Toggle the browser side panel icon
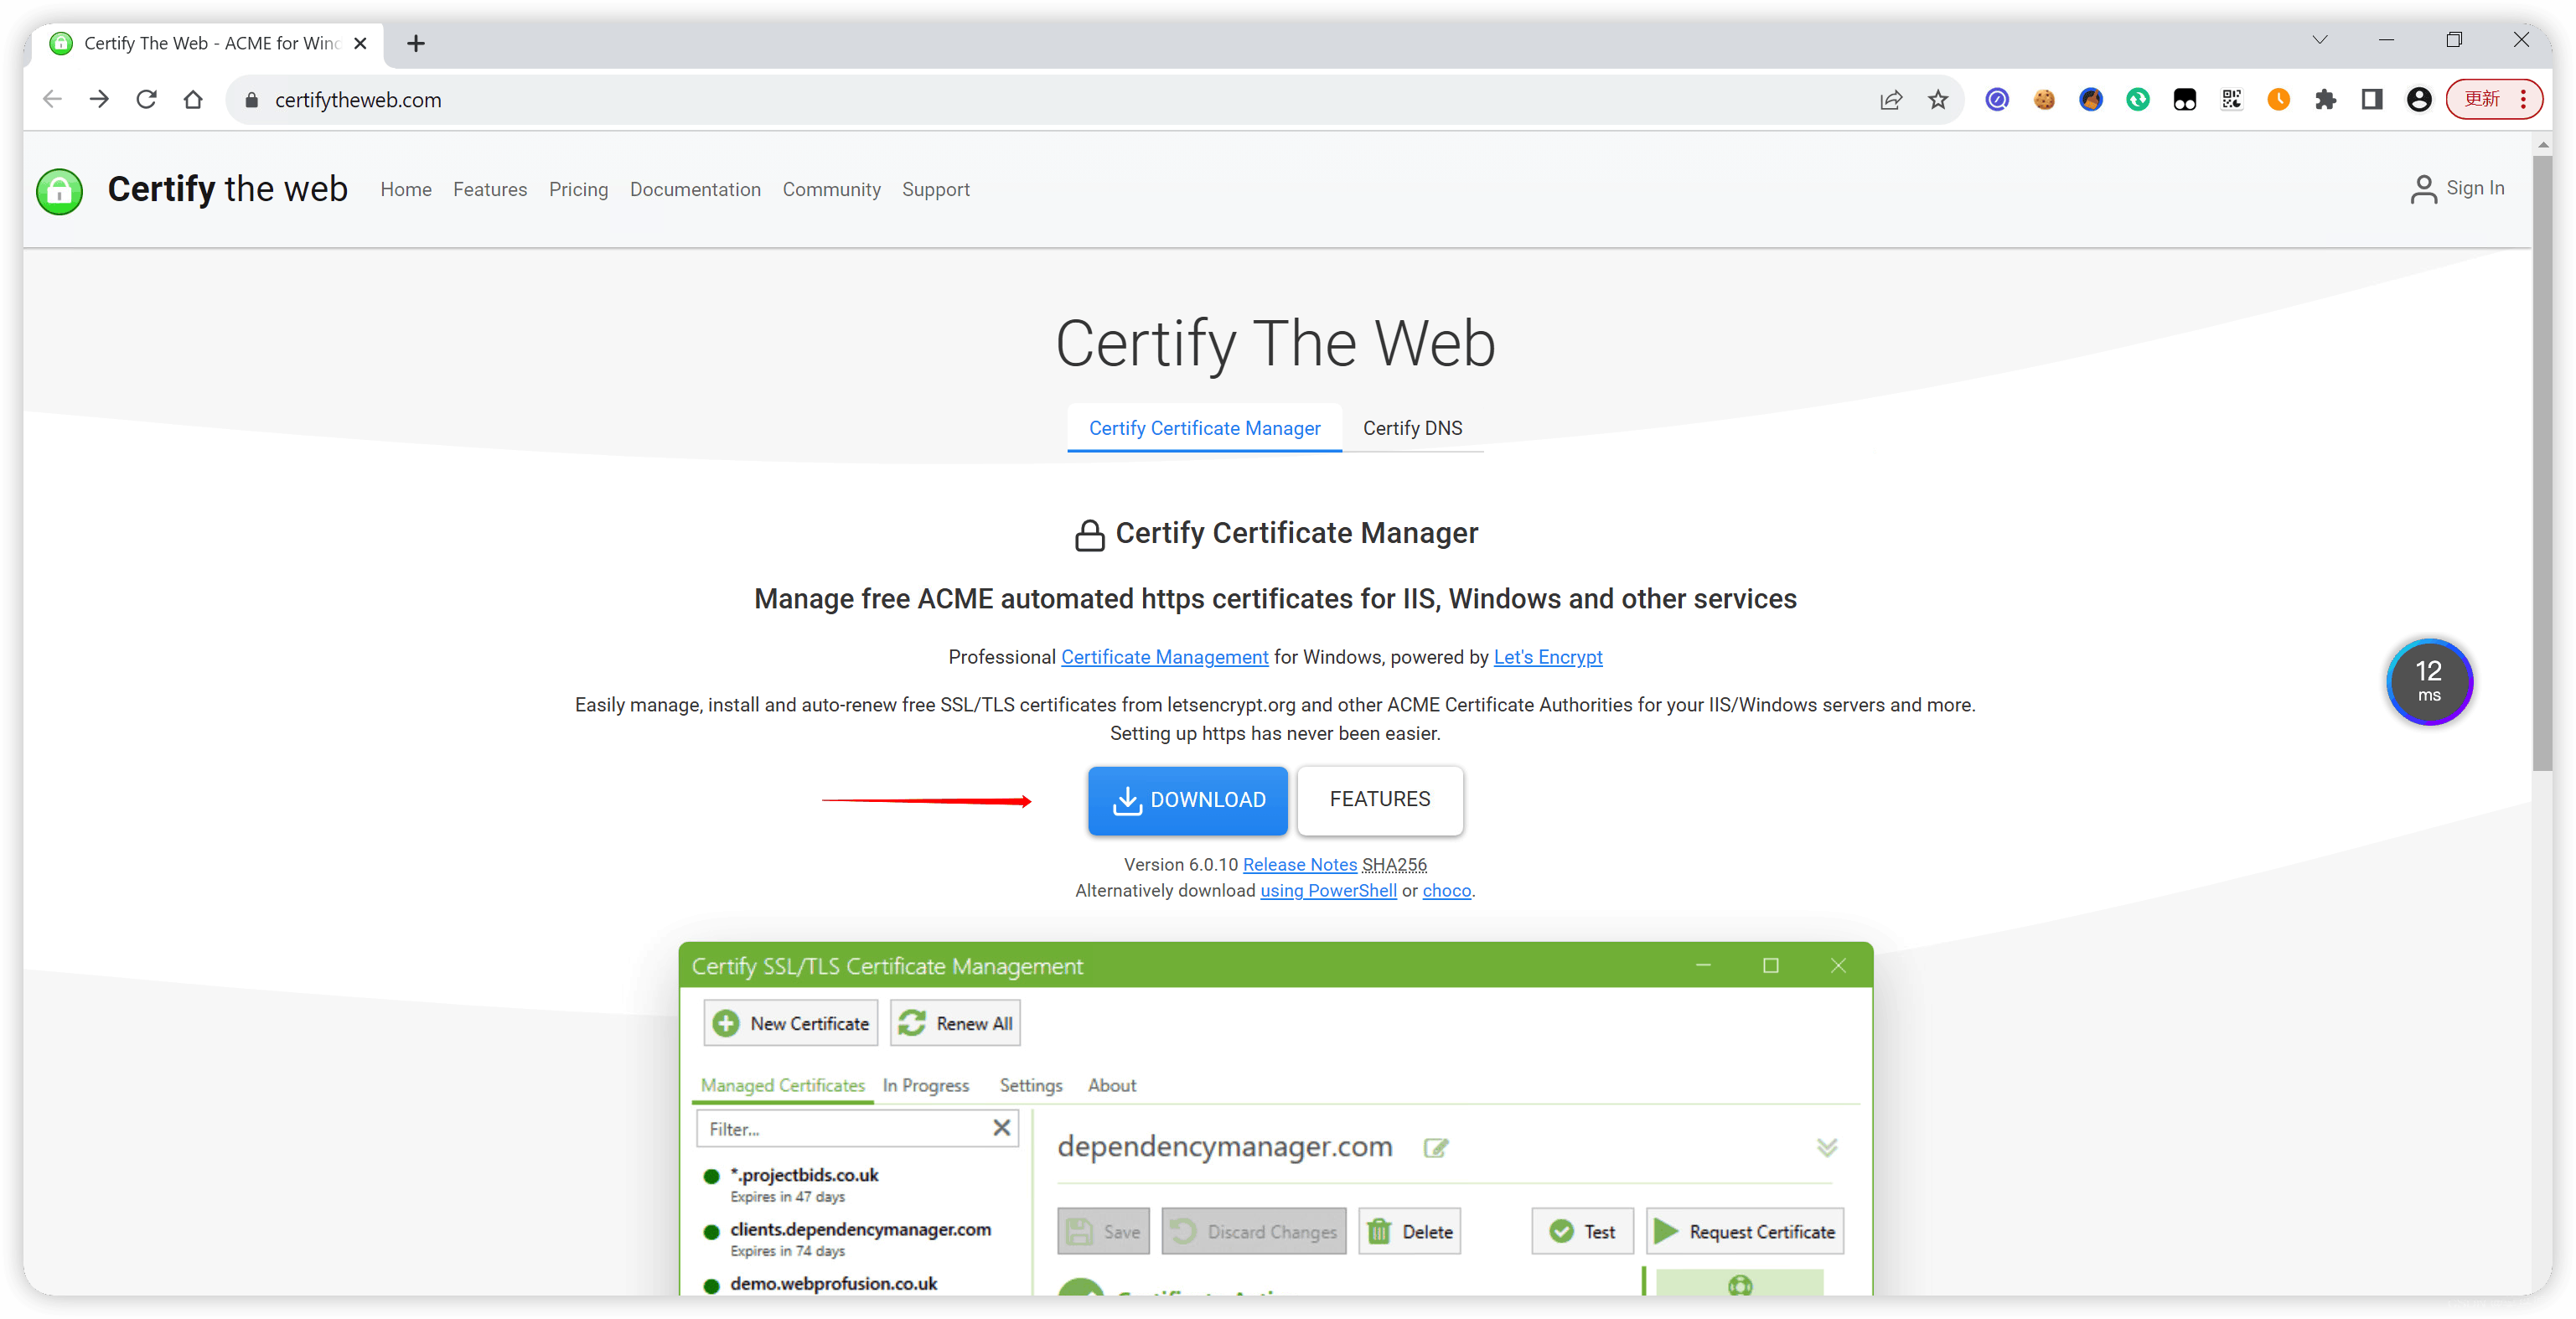This screenshot has height=1319, width=2576. coord(2372,99)
